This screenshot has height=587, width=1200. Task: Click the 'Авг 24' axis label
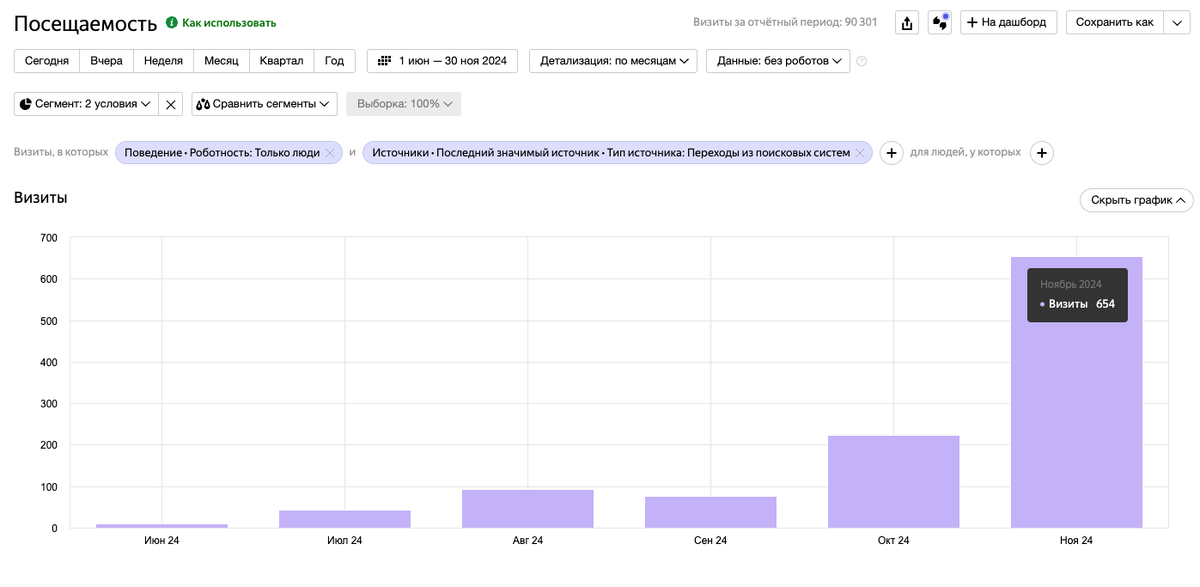tap(528, 540)
